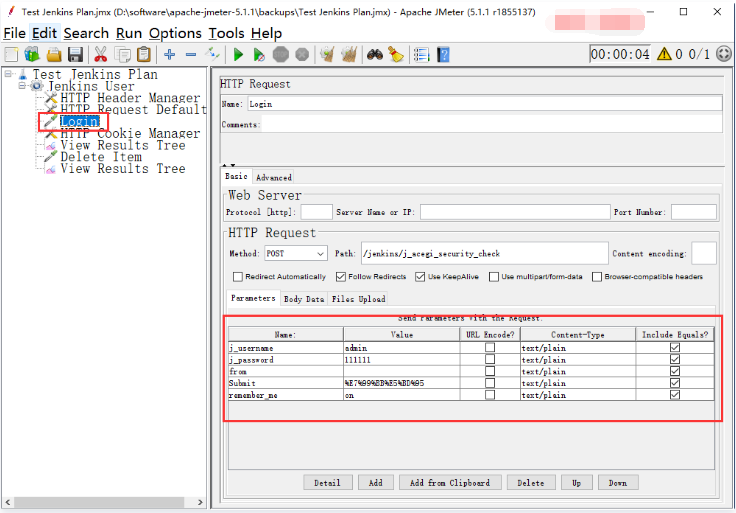Click the Expand All plus icon
Image resolution: width=736 pixels, height=513 pixels.
(x=169, y=55)
